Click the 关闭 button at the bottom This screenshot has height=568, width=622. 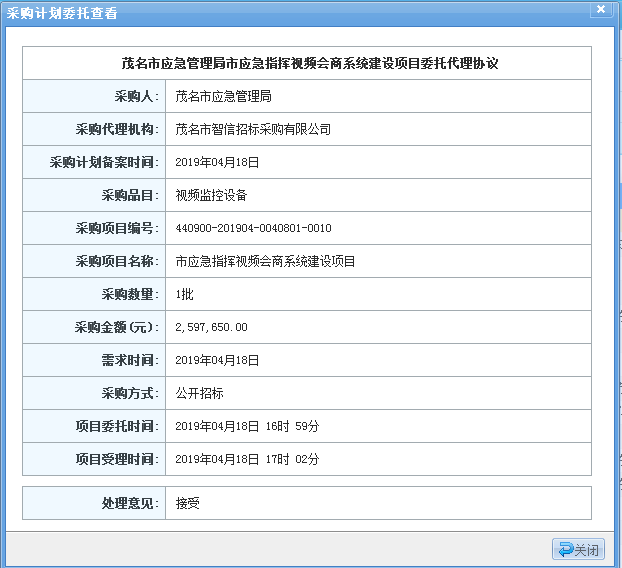click(578, 549)
